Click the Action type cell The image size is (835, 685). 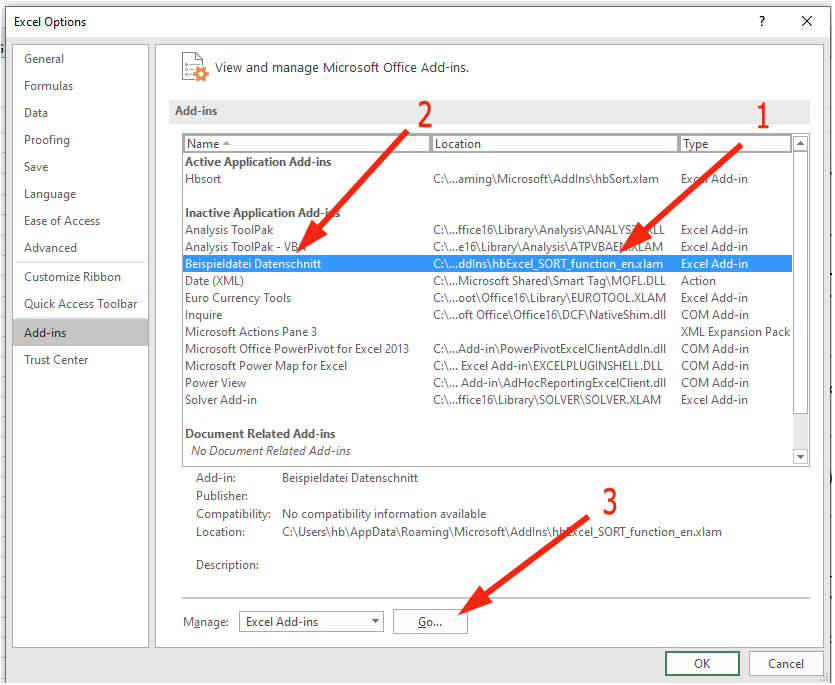(x=698, y=281)
